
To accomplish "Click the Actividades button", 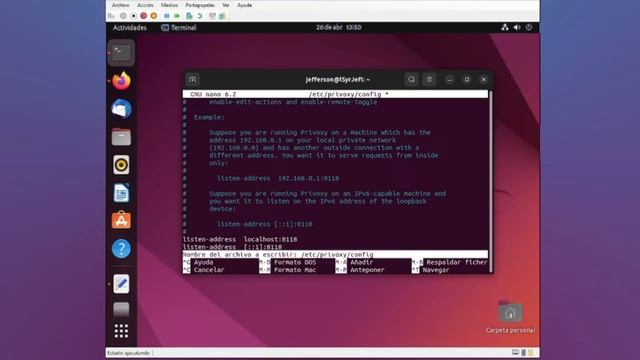I will pyautogui.click(x=130, y=28).
